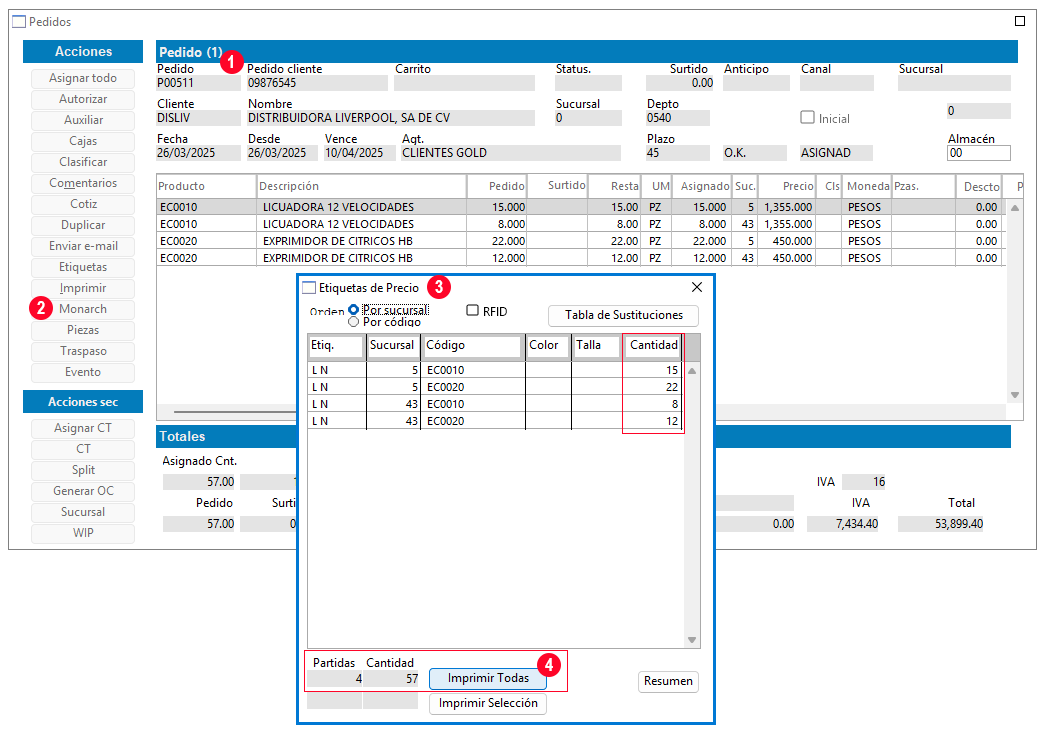
Task: Click the Cotiz button
Action: pyautogui.click(x=83, y=204)
